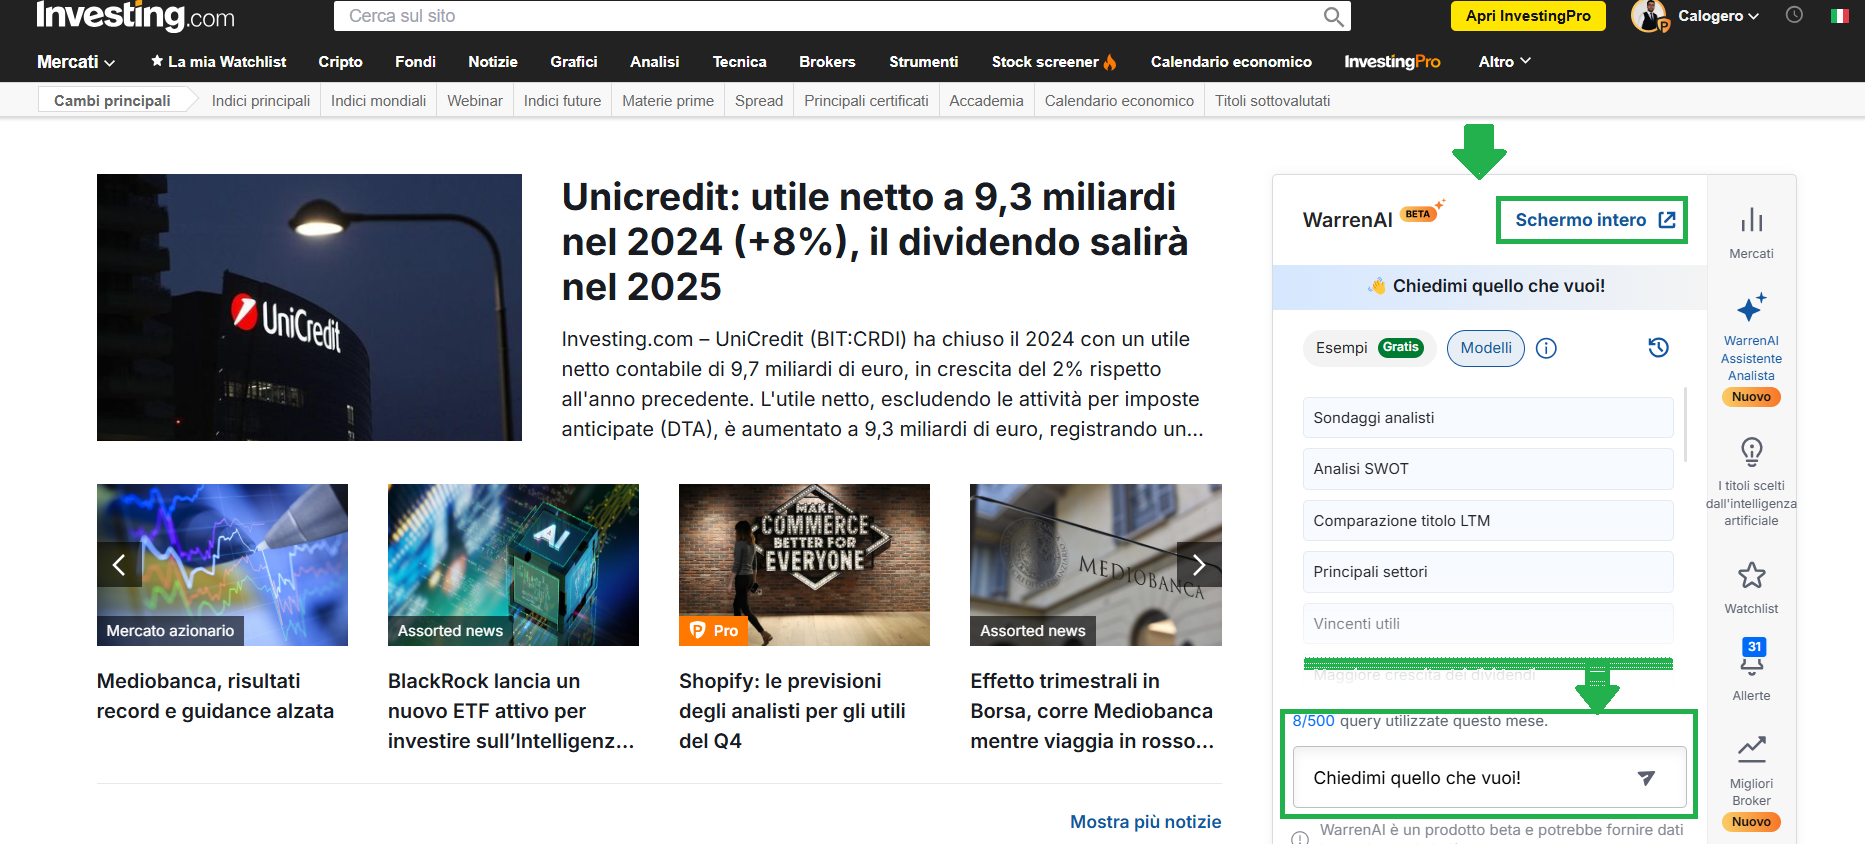The height and width of the screenshot is (844, 1865).
Task: Open the Strumenti menu
Action: 923,62
